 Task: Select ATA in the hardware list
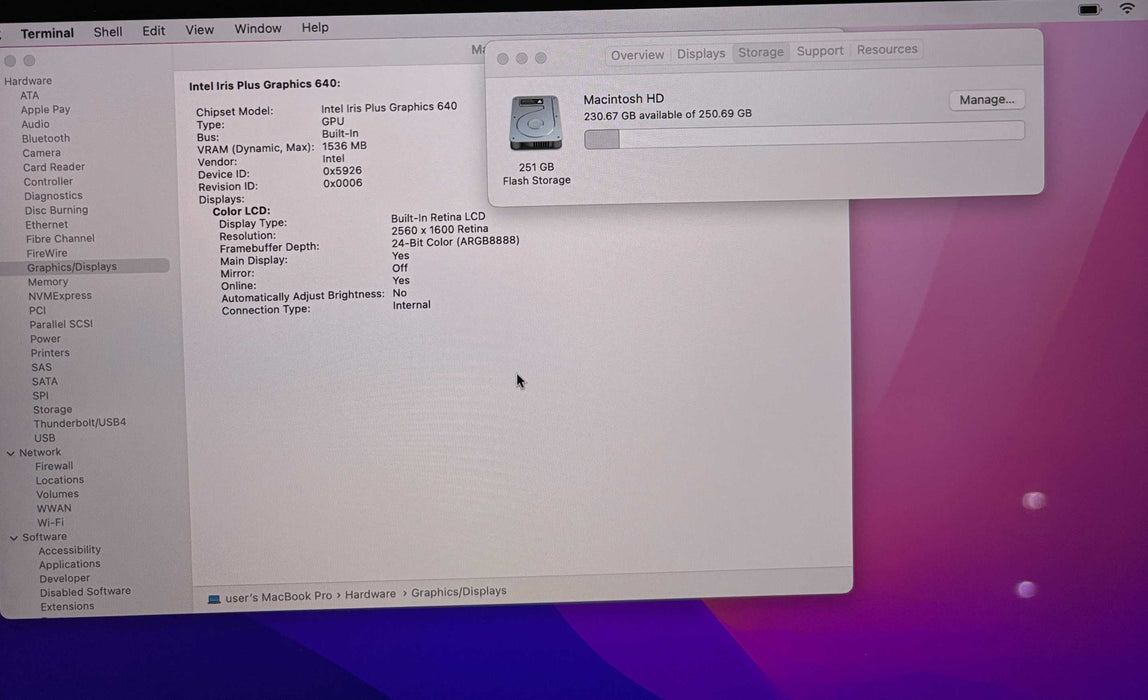[x=29, y=95]
